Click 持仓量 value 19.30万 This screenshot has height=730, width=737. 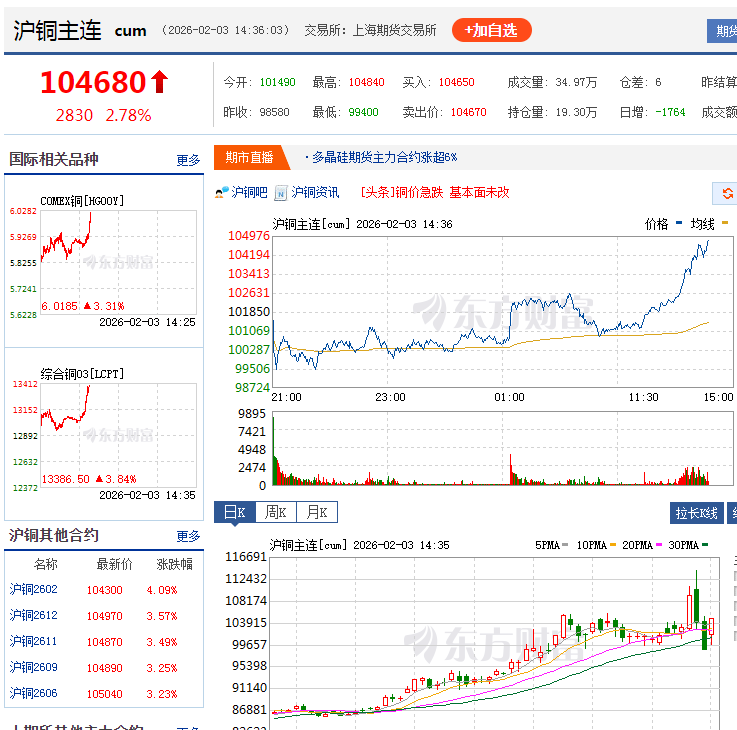pyautogui.click(x=576, y=112)
